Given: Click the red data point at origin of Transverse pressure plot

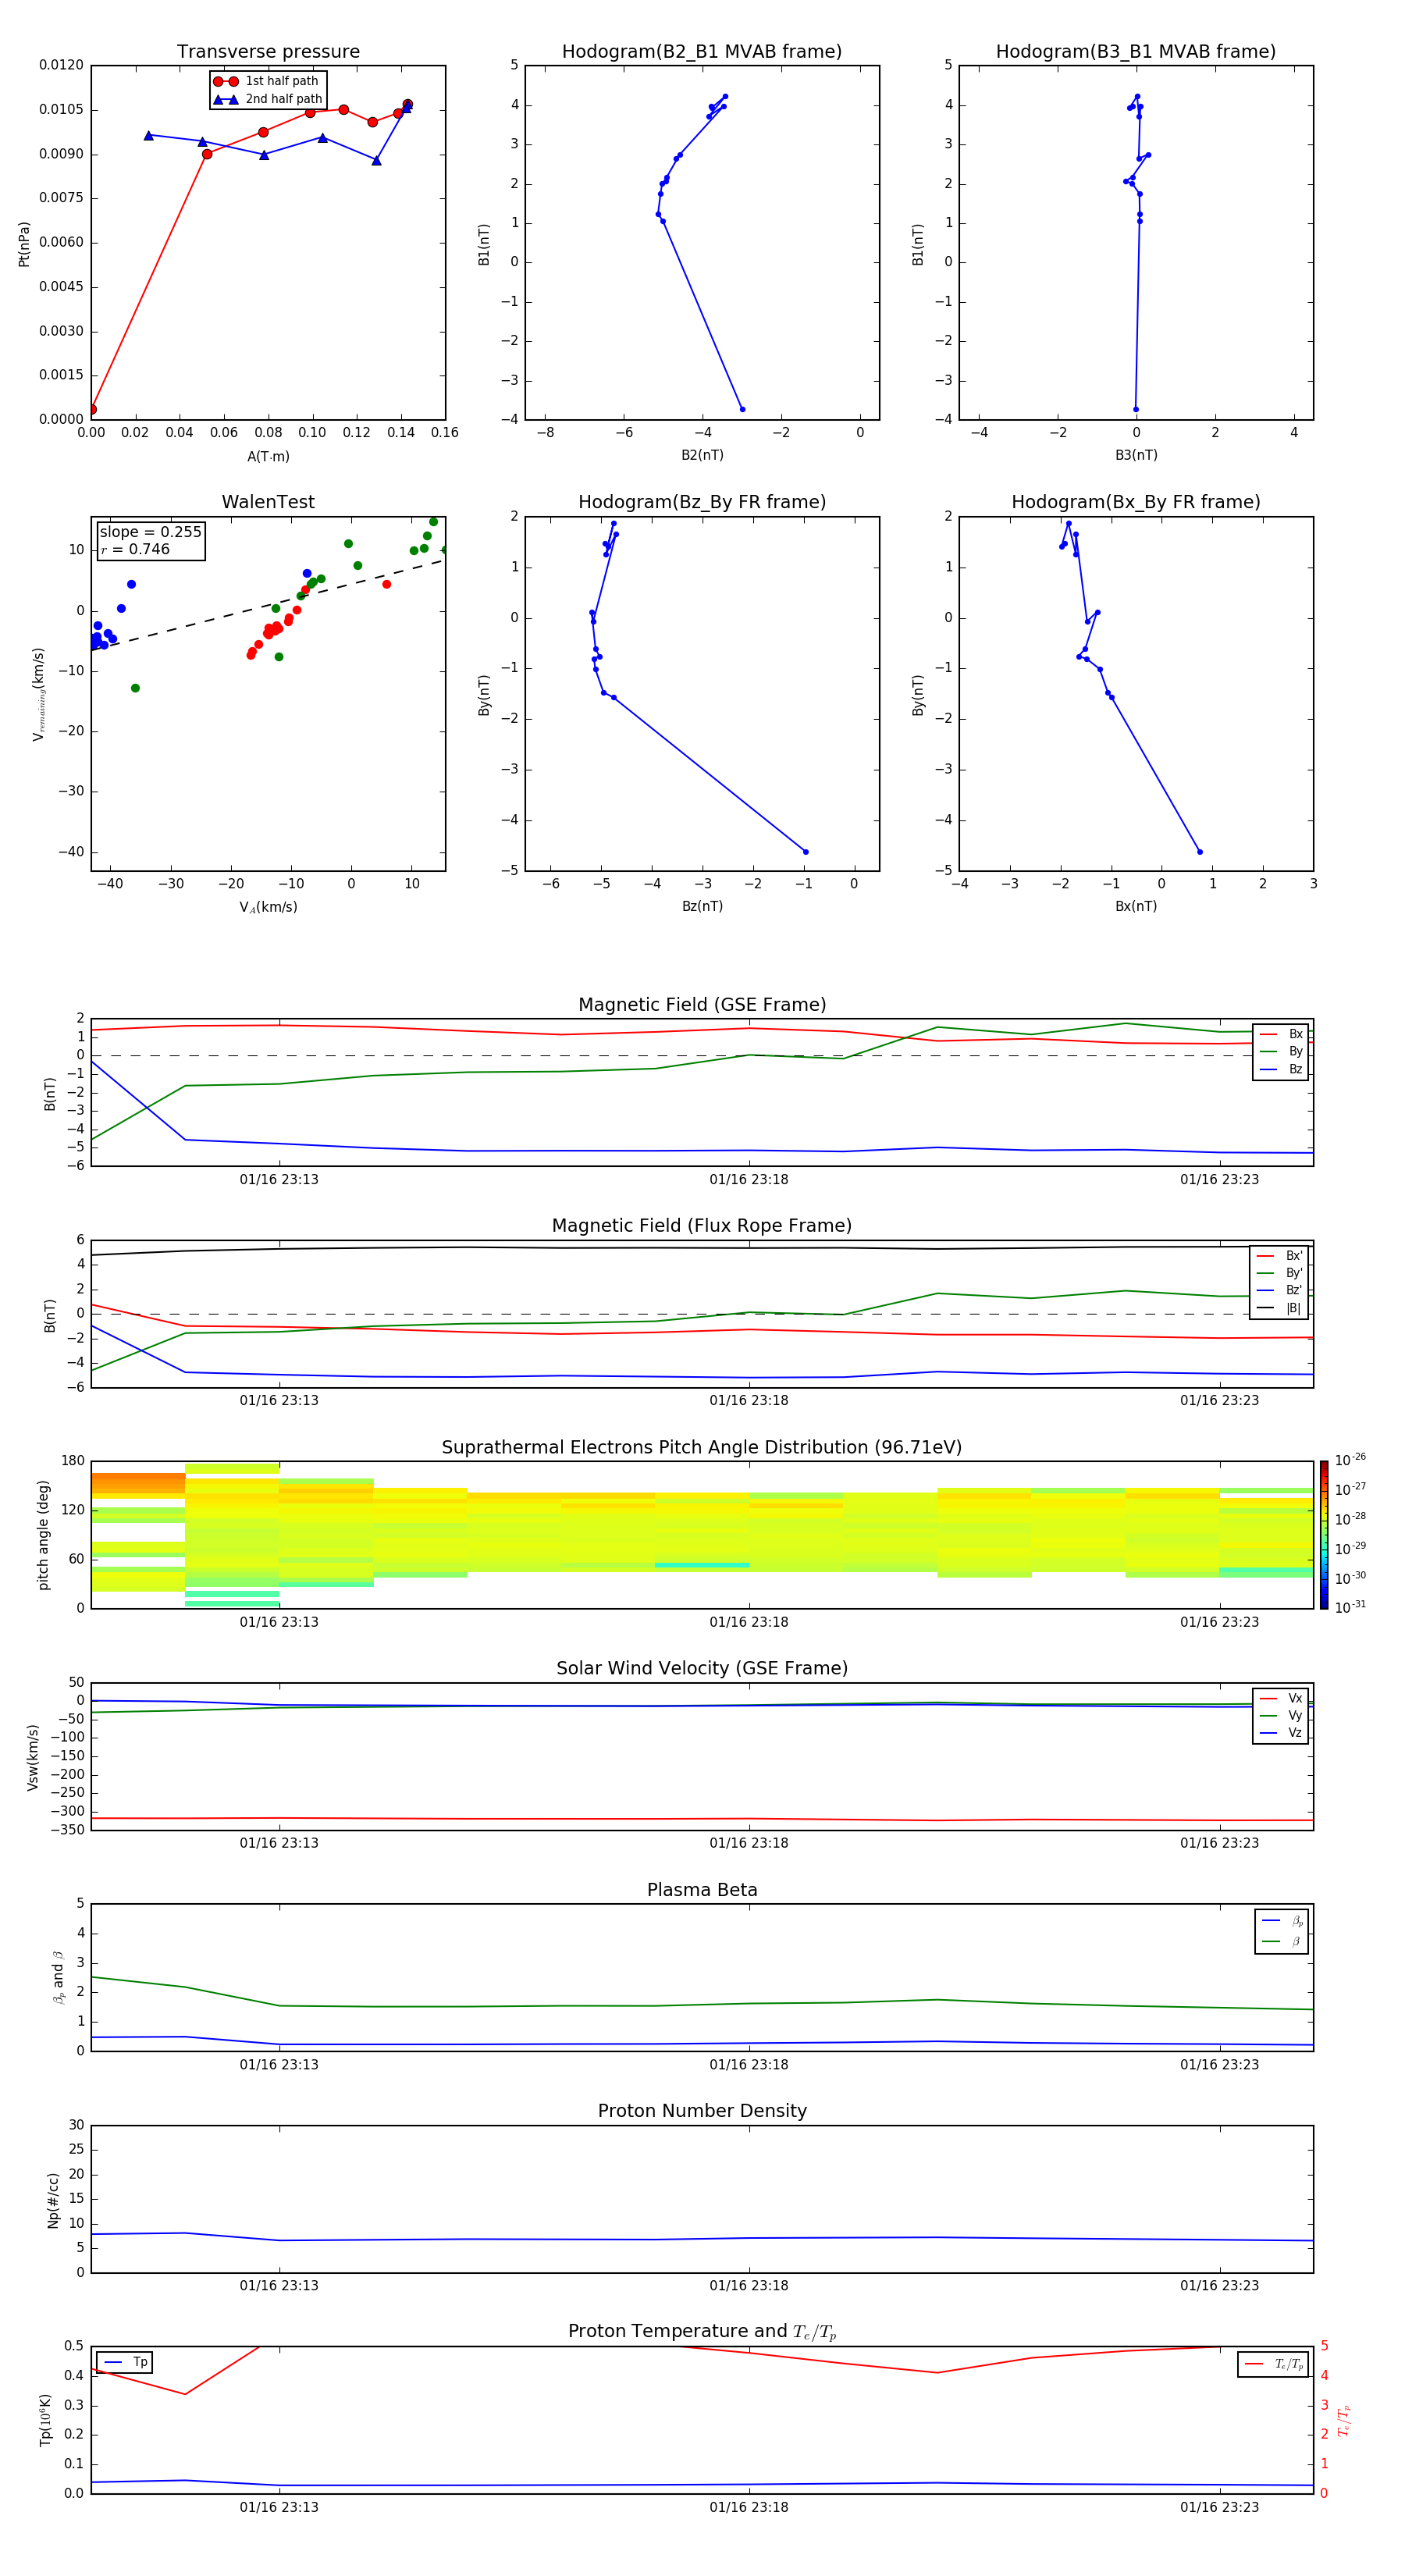Looking at the screenshot, I should (x=92, y=409).
